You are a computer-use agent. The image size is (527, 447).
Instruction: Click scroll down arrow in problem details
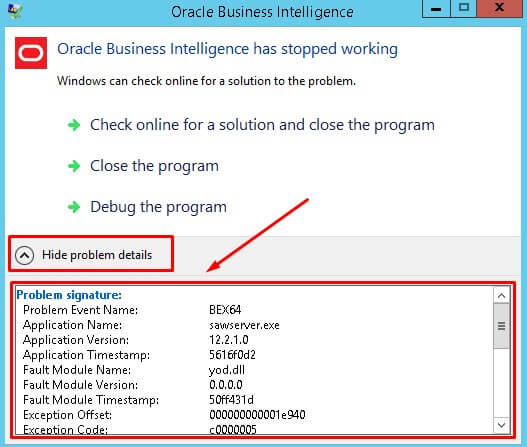pyautogui.click(x=501, y=425)
